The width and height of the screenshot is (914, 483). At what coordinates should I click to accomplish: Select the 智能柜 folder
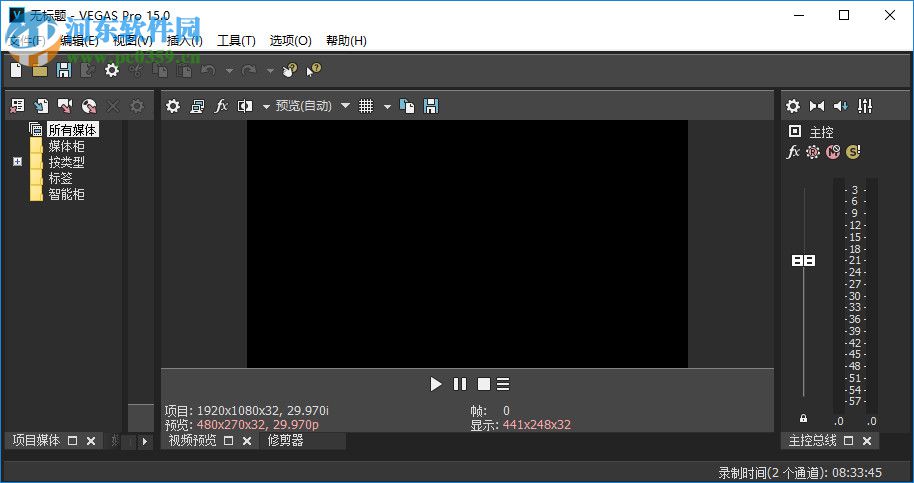point(66,194)
